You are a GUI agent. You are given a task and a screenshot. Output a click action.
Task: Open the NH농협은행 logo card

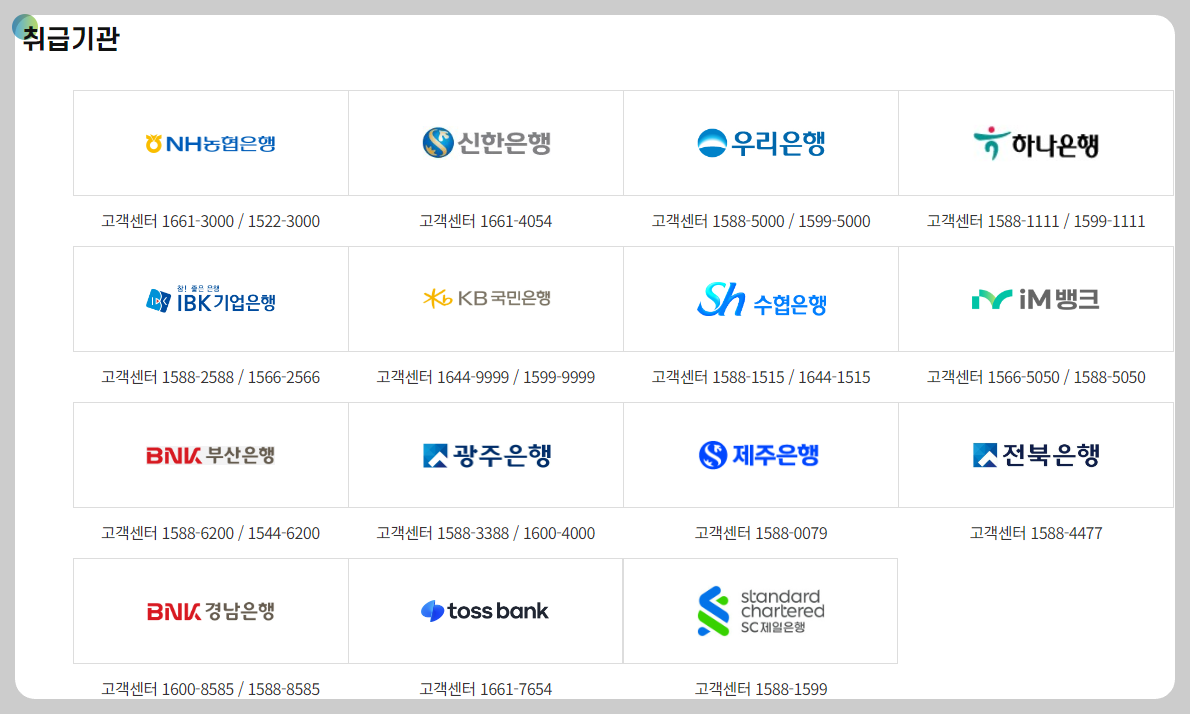[x=211, y=143]
